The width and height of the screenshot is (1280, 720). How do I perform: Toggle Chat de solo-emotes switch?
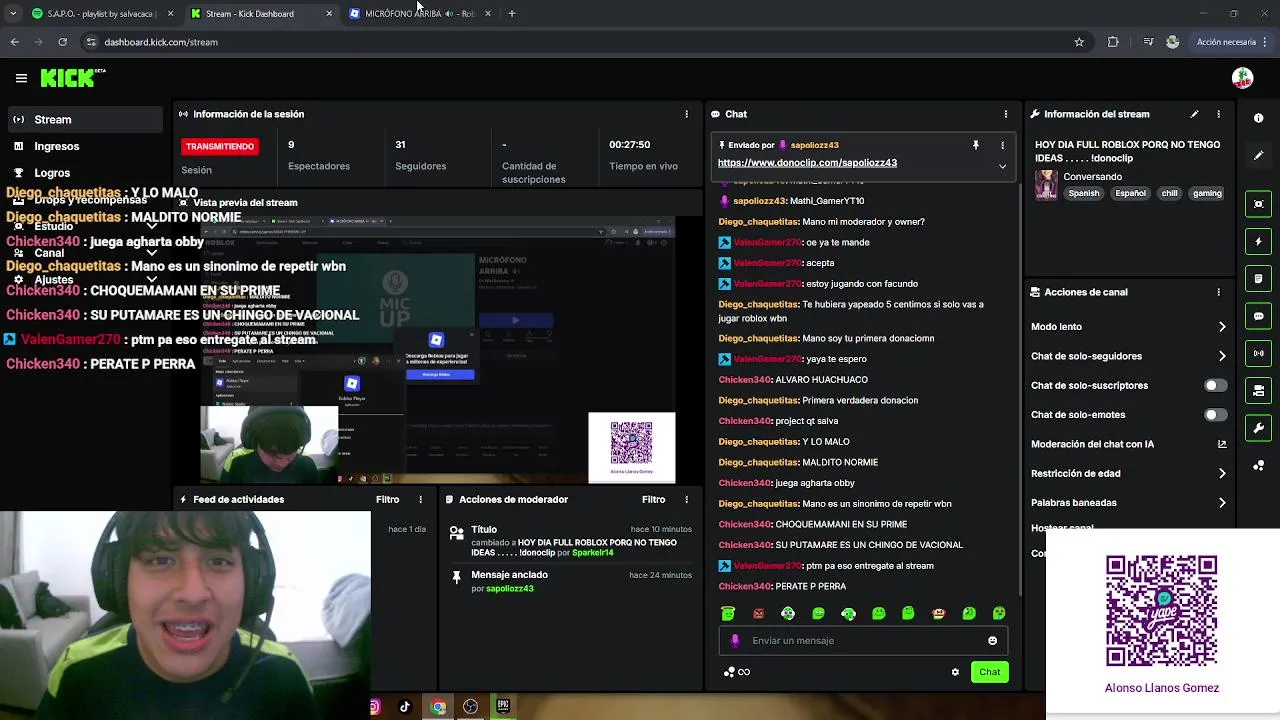click(x=1215, y=414)
